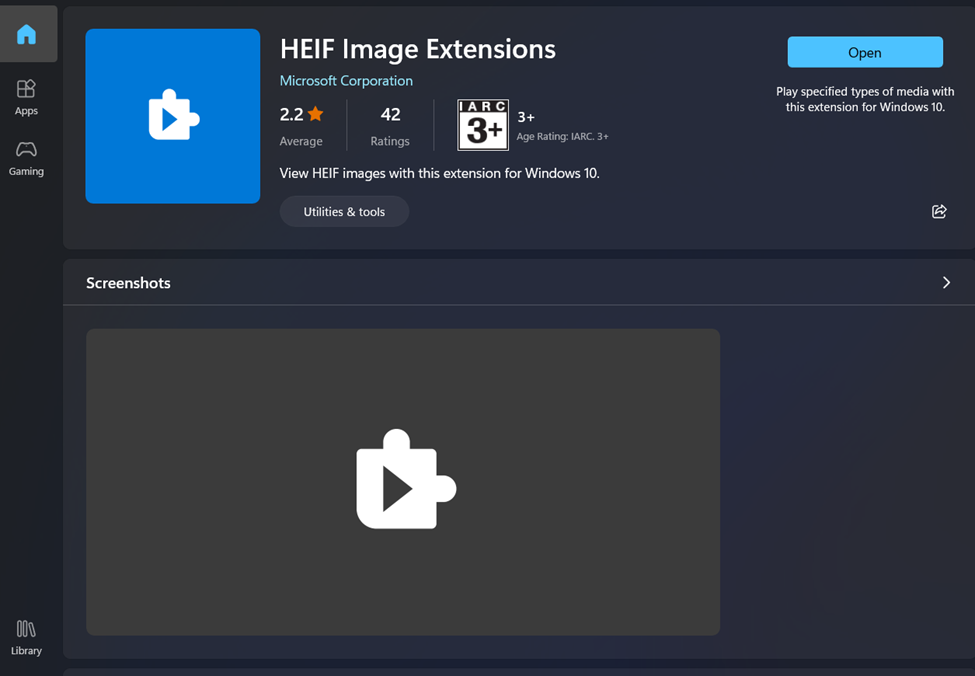Open the Library icon
The height and width of the screenshot is (676, 975).
pyautogui.click(x=26, y=629)
